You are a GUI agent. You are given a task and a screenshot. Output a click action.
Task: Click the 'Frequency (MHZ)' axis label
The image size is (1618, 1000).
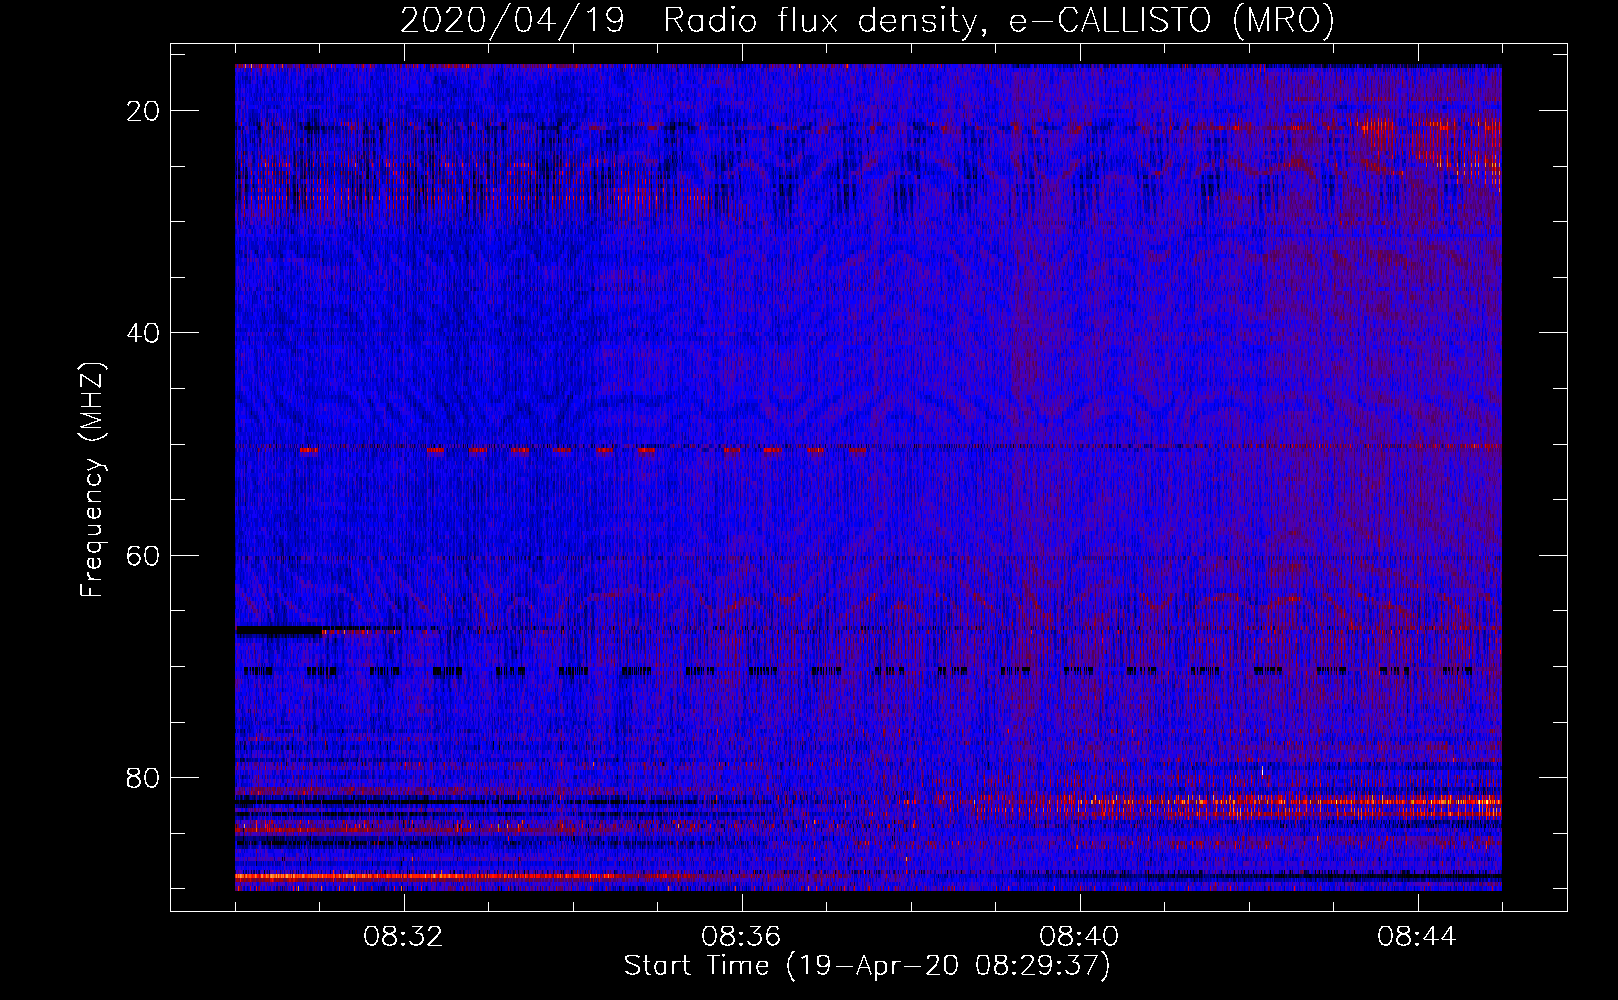tap(92, 480)
